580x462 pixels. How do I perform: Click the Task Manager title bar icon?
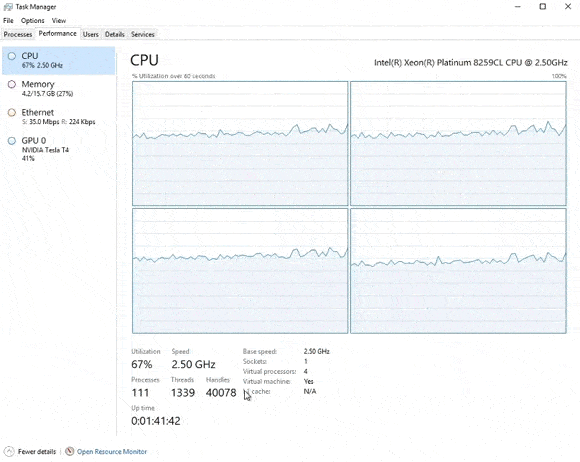coord(8,7)
